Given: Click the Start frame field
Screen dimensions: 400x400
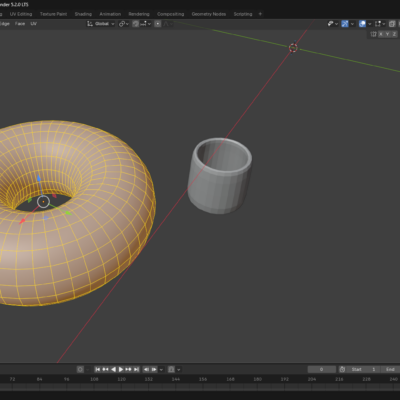Looking at the screenshot, I should click(363, 369).
